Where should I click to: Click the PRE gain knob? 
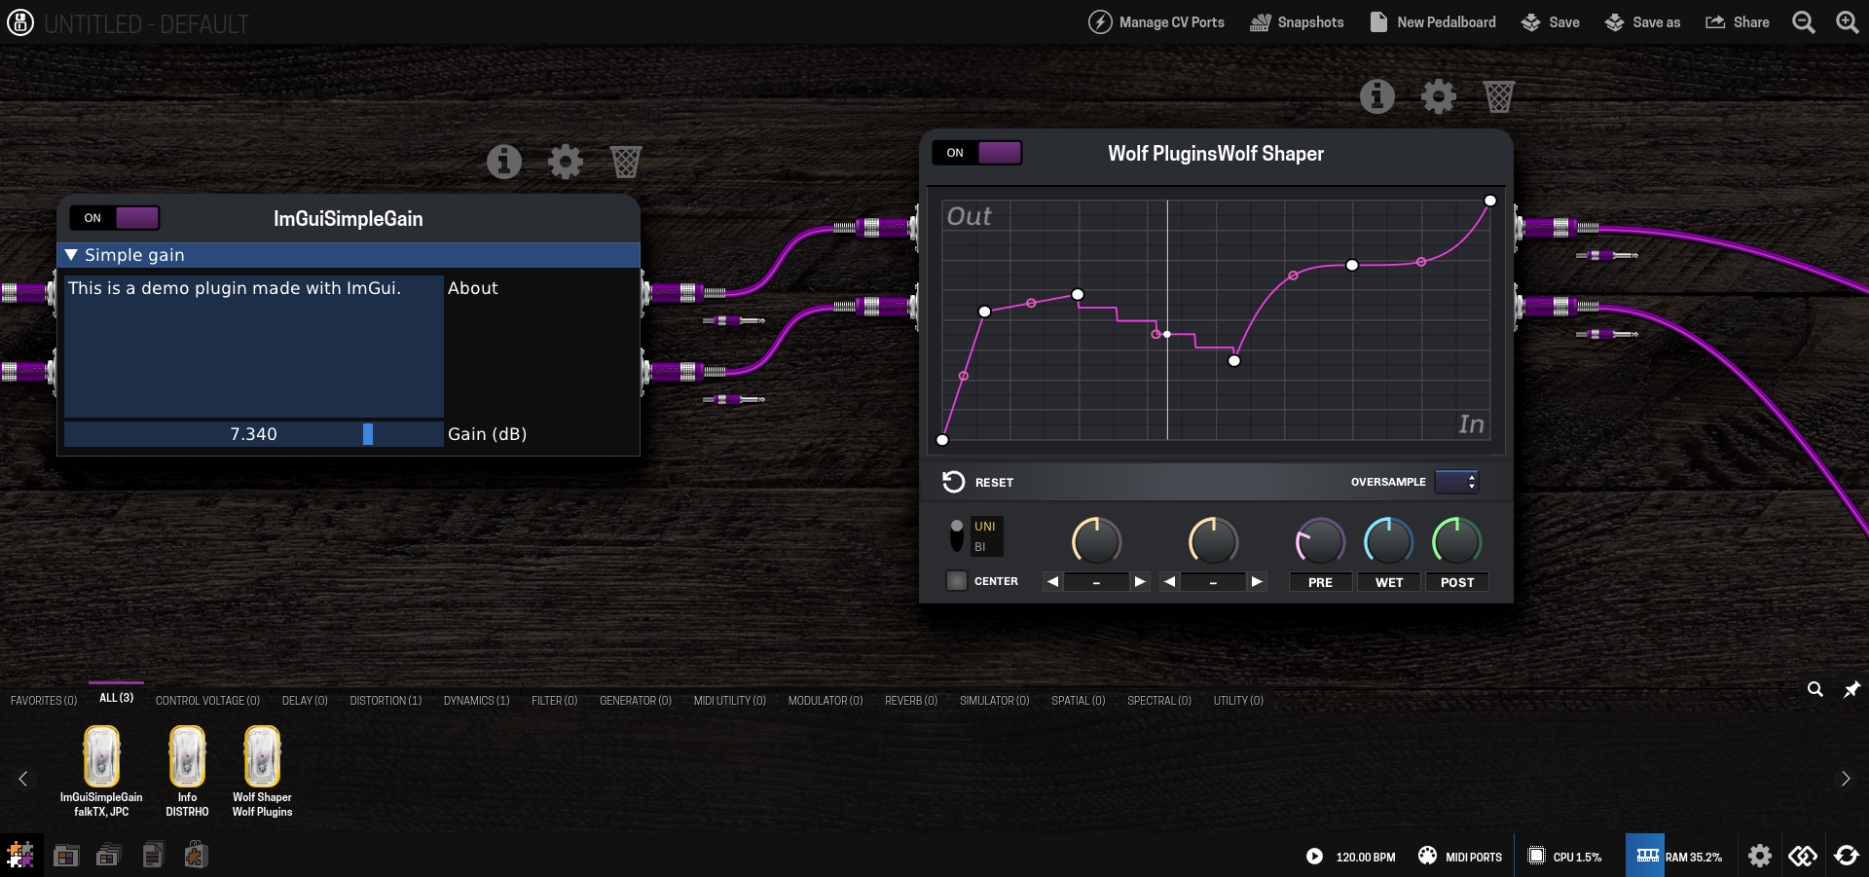(x=1320, y=543)
